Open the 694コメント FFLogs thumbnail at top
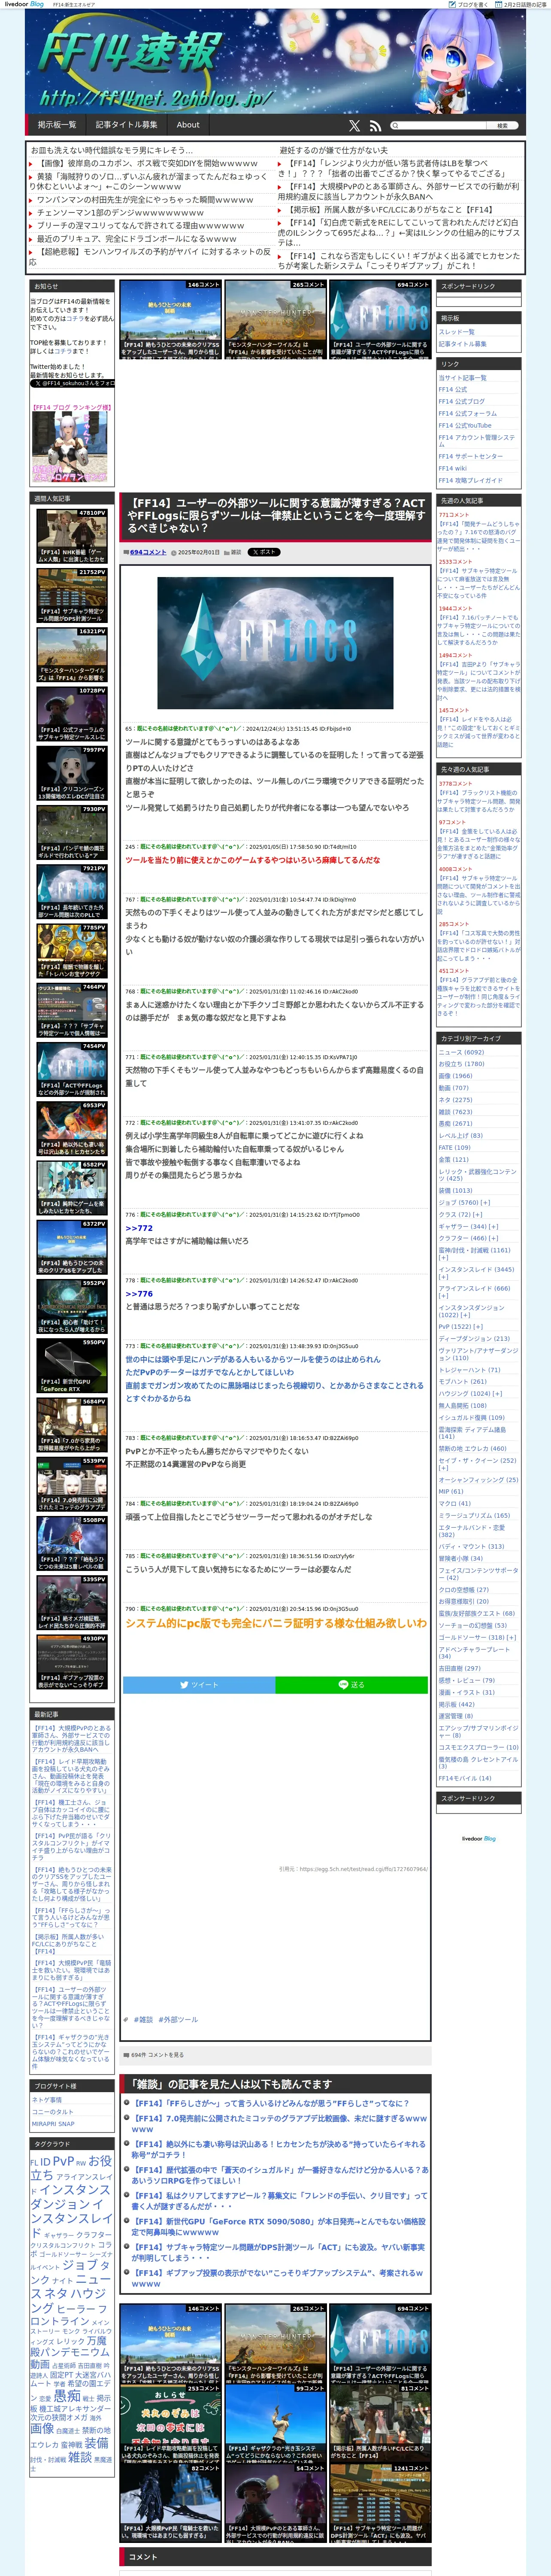The image size is (551, 2576). (x=380, y=320)
